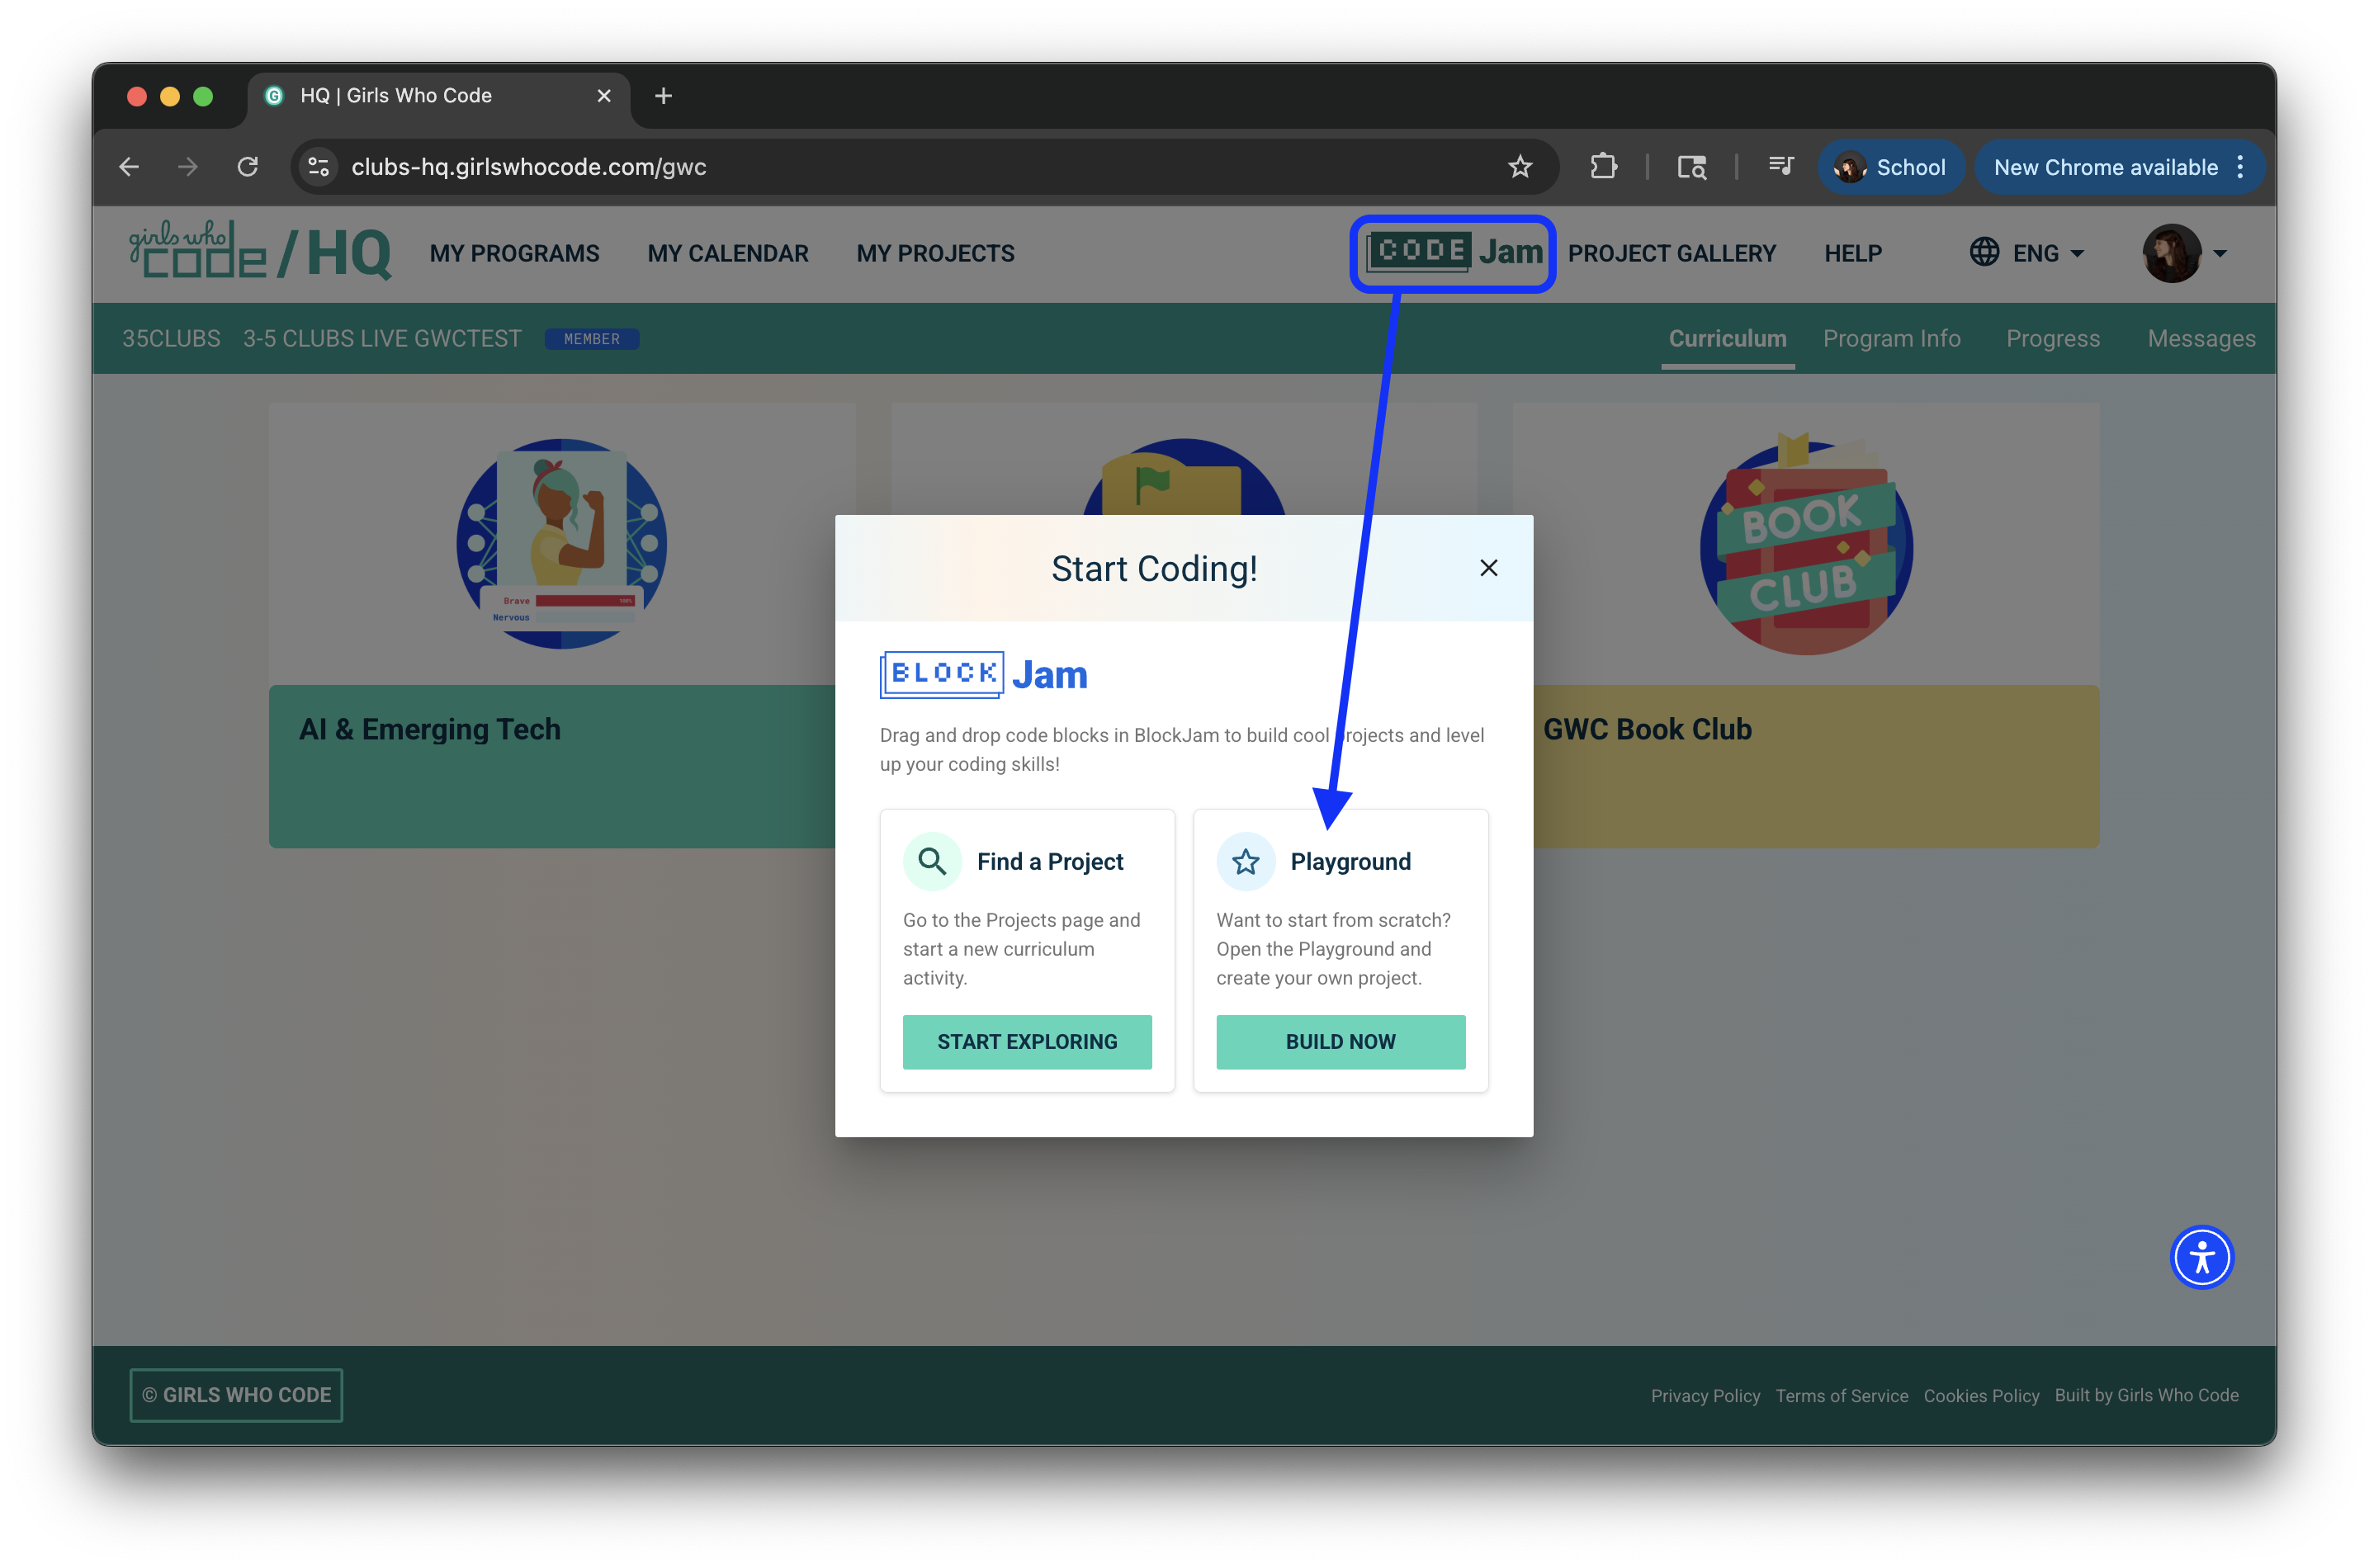Viewport: 2369px width, 1568px height.
Task: Open Project Gallery menu item
Action: click(x=1671, y=254)
